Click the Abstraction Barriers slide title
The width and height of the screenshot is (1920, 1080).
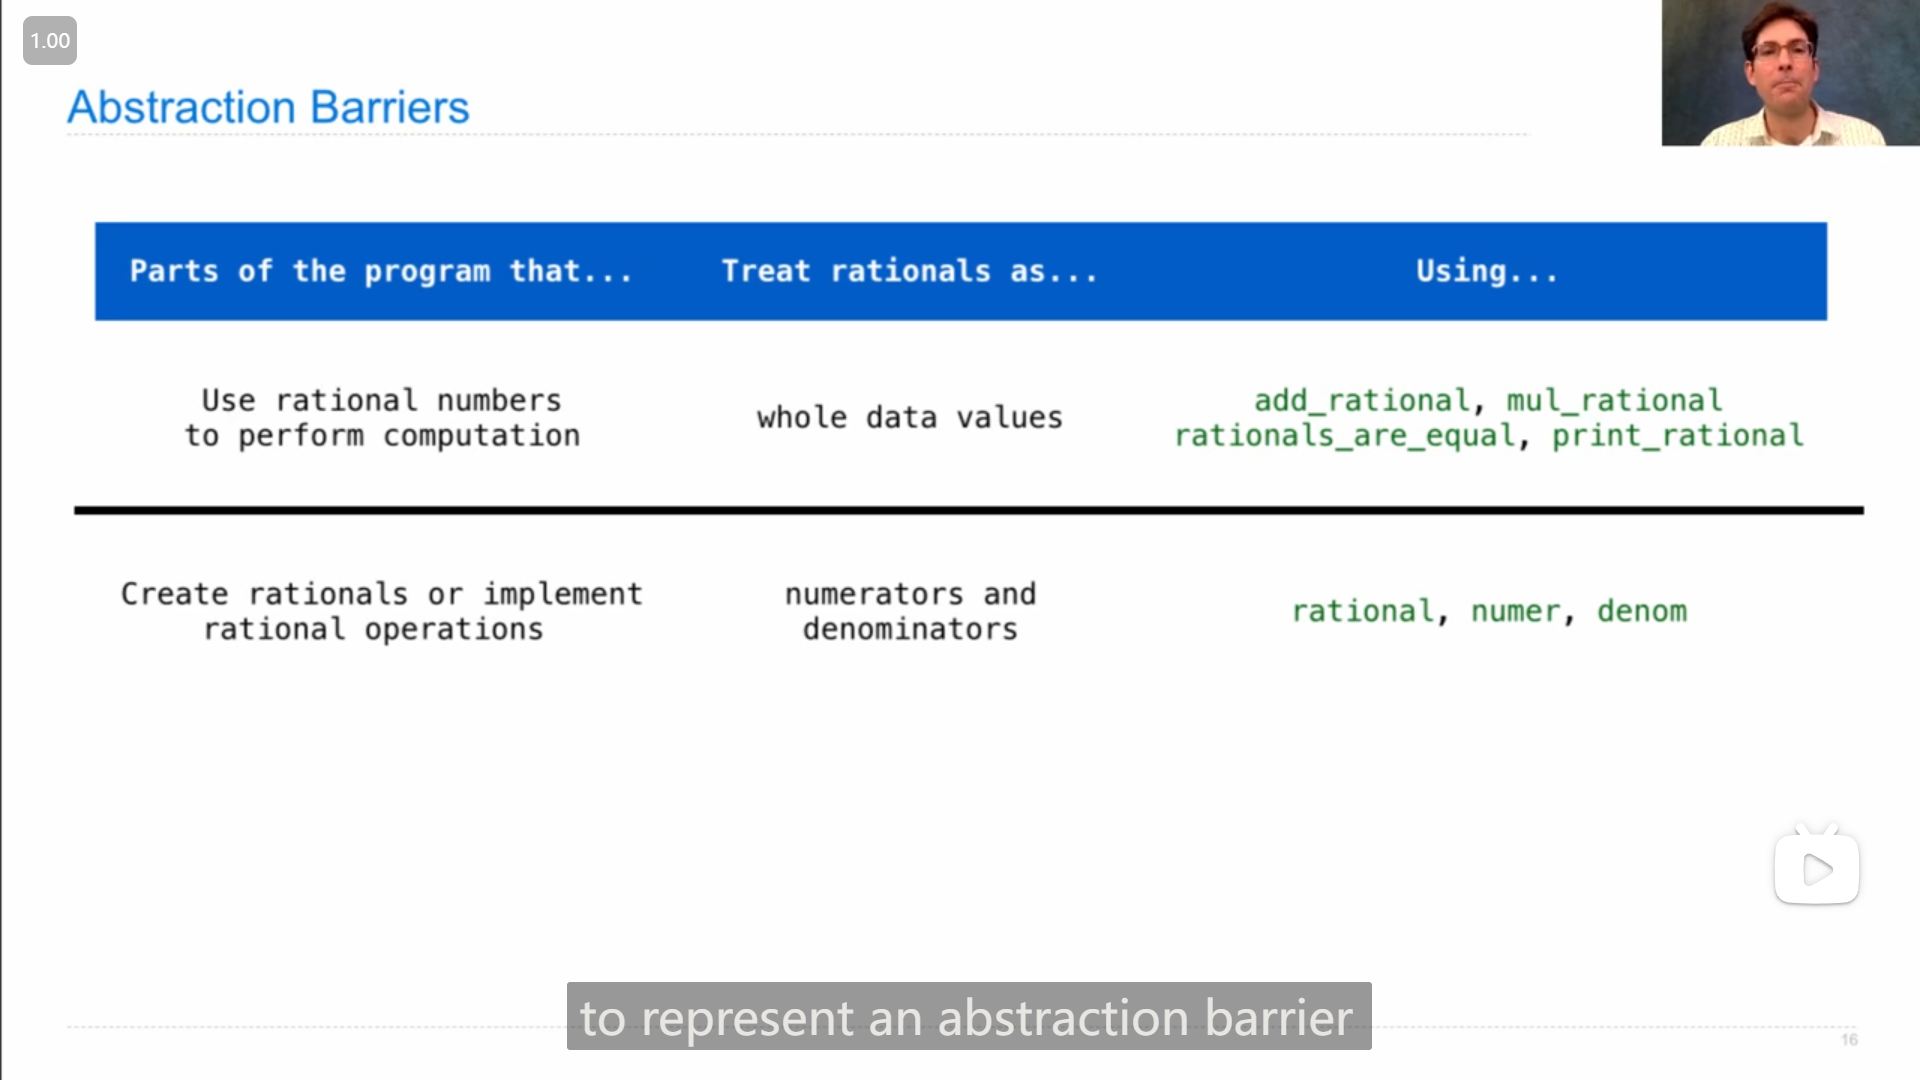pos(268,107)
